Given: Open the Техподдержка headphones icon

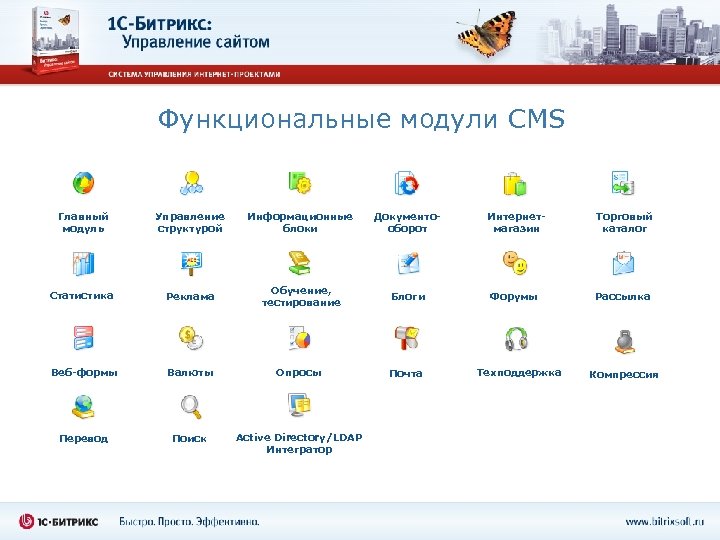Looking at the screenshot, I should coord(516,339).
